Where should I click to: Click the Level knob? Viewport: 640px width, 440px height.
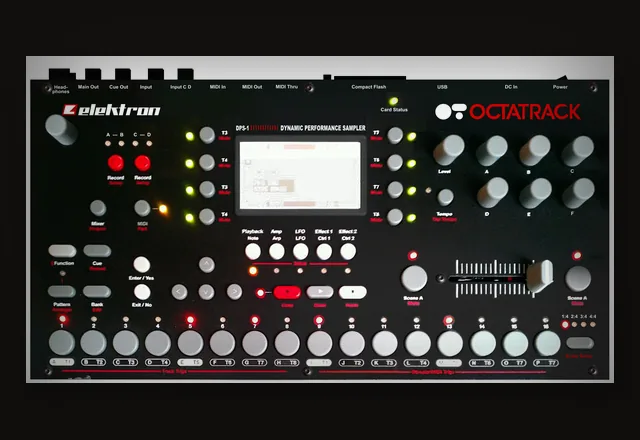(x=449, y=150)
